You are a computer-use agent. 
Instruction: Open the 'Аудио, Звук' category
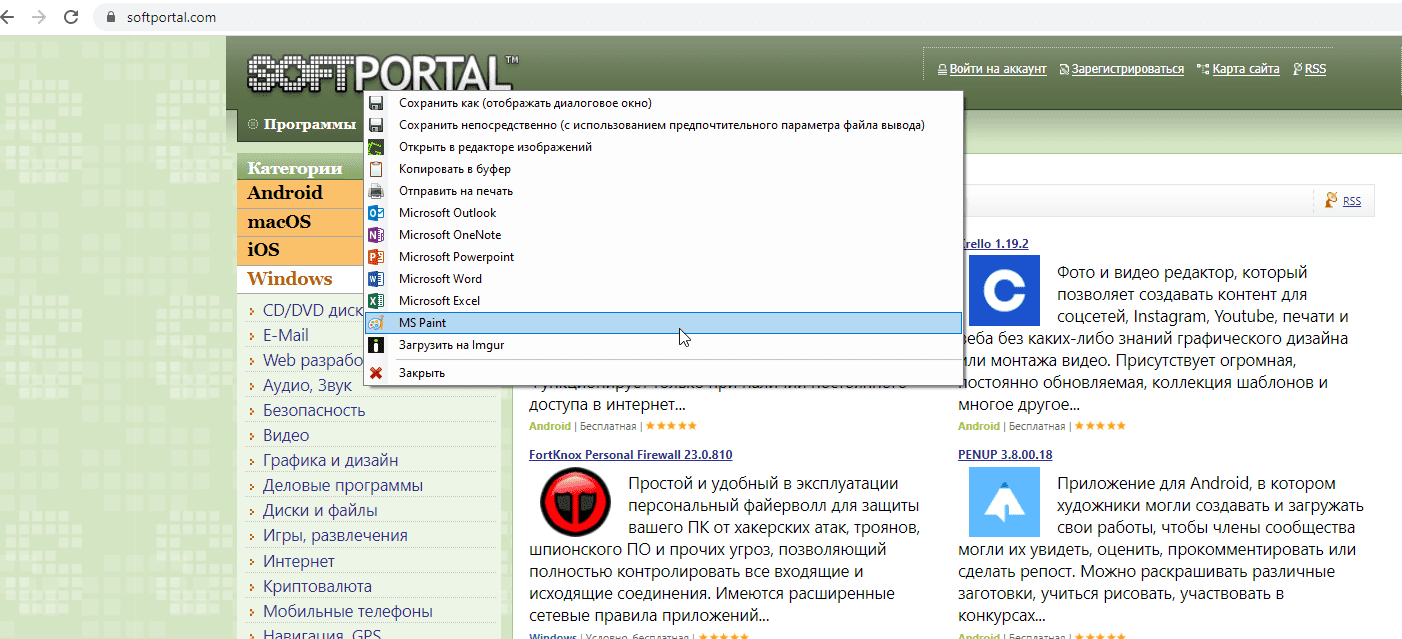pos(307,385)
